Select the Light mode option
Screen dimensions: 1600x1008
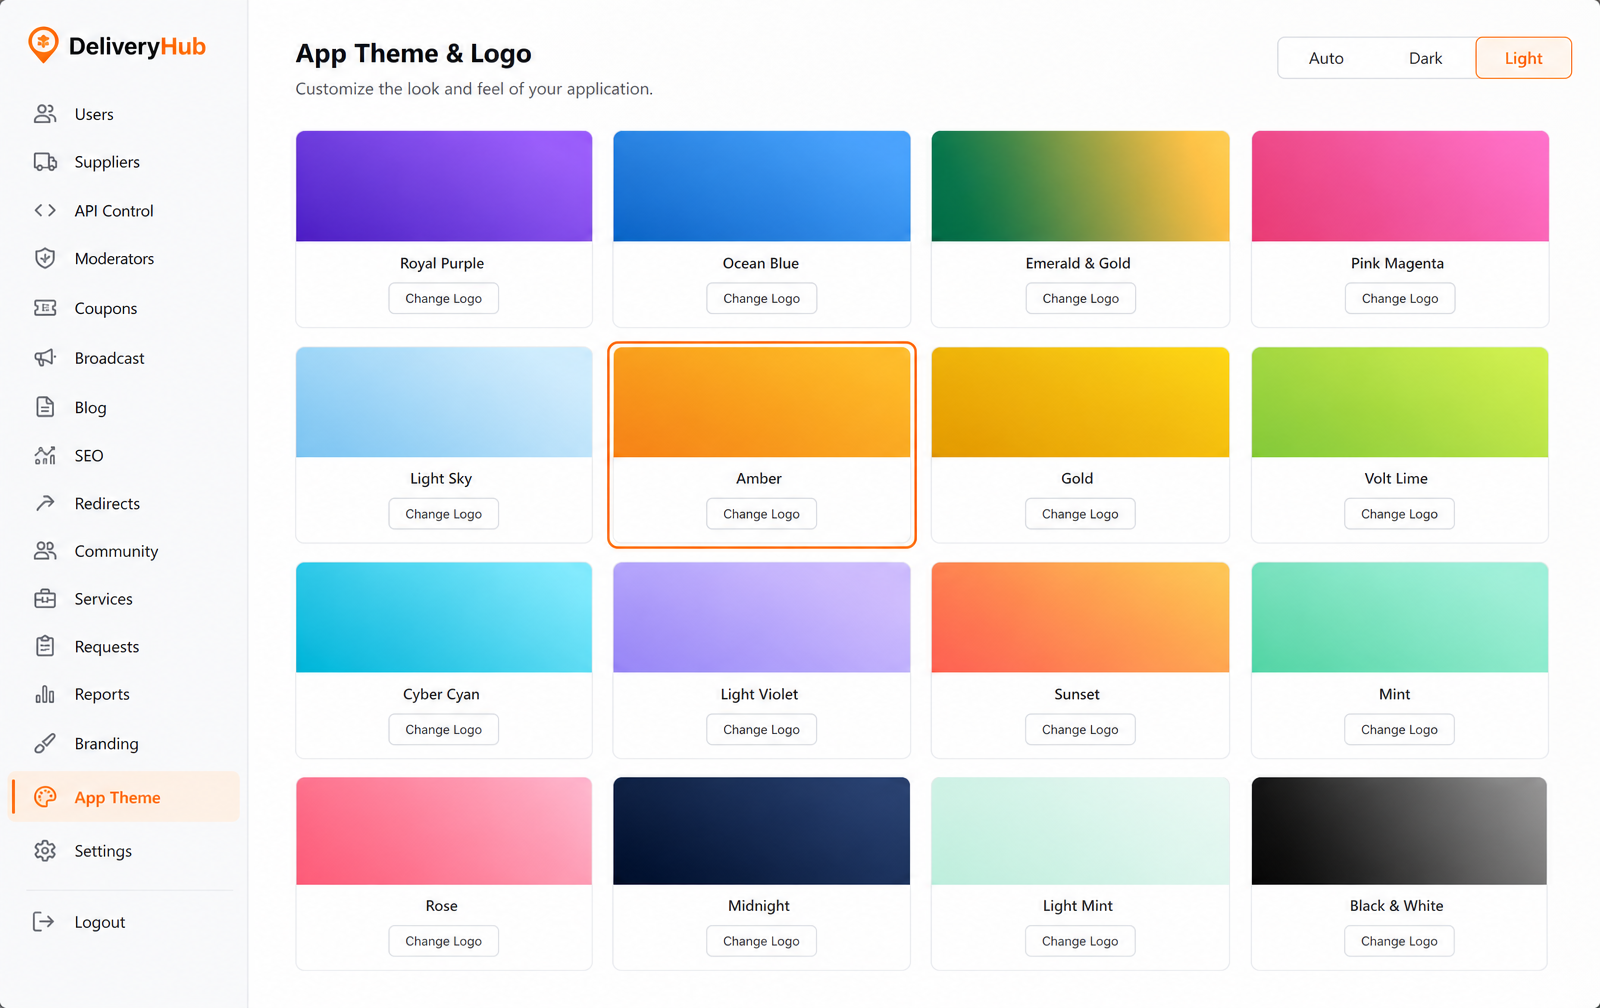click(1523, 58)
